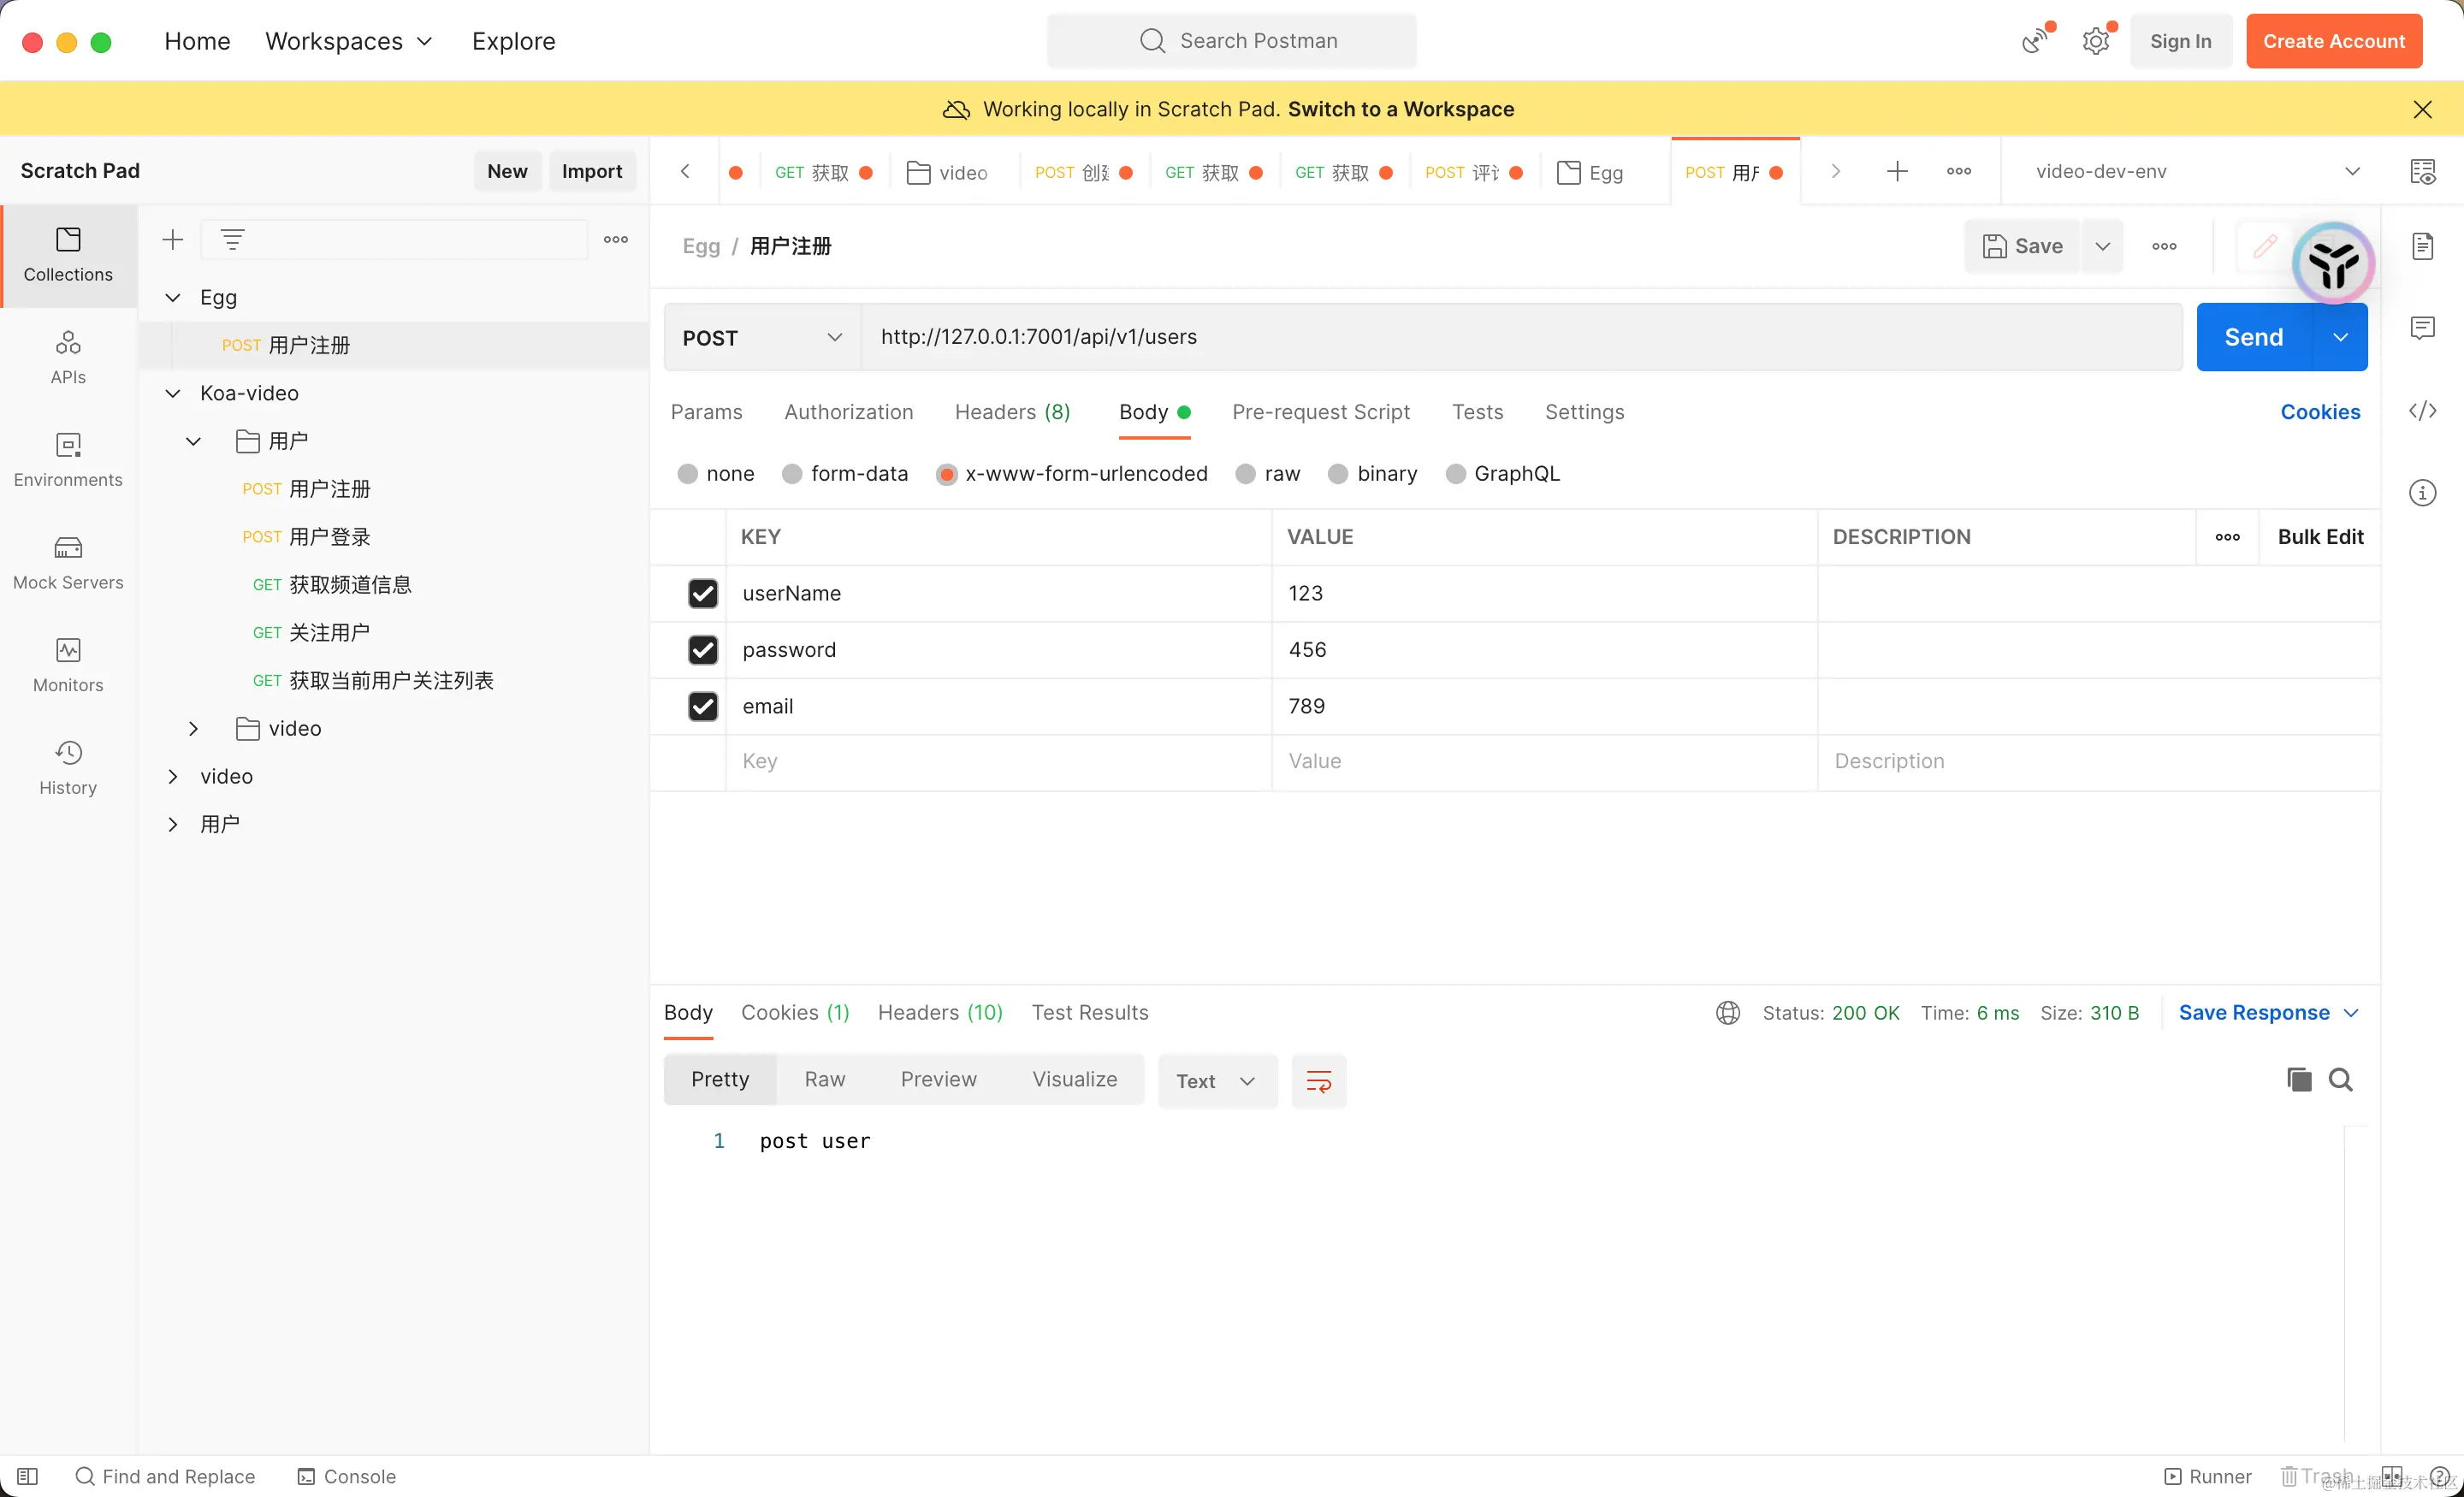The height and width of the screenshot is (1497, 2464).
Task: Click the Import button
Action: pyautogui.click(x=592, y=171)
